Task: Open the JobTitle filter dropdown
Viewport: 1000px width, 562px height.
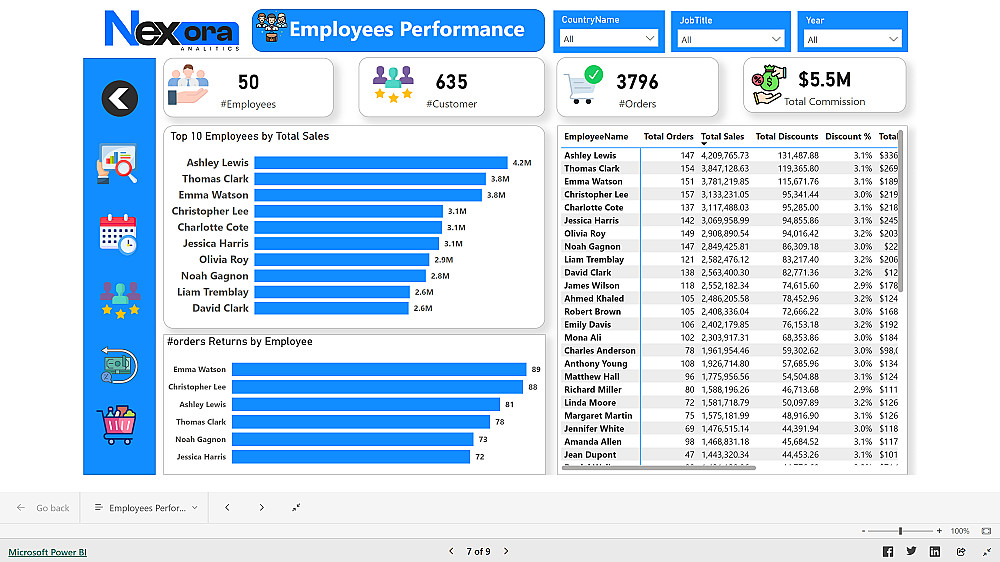Action: pos(730,40)
